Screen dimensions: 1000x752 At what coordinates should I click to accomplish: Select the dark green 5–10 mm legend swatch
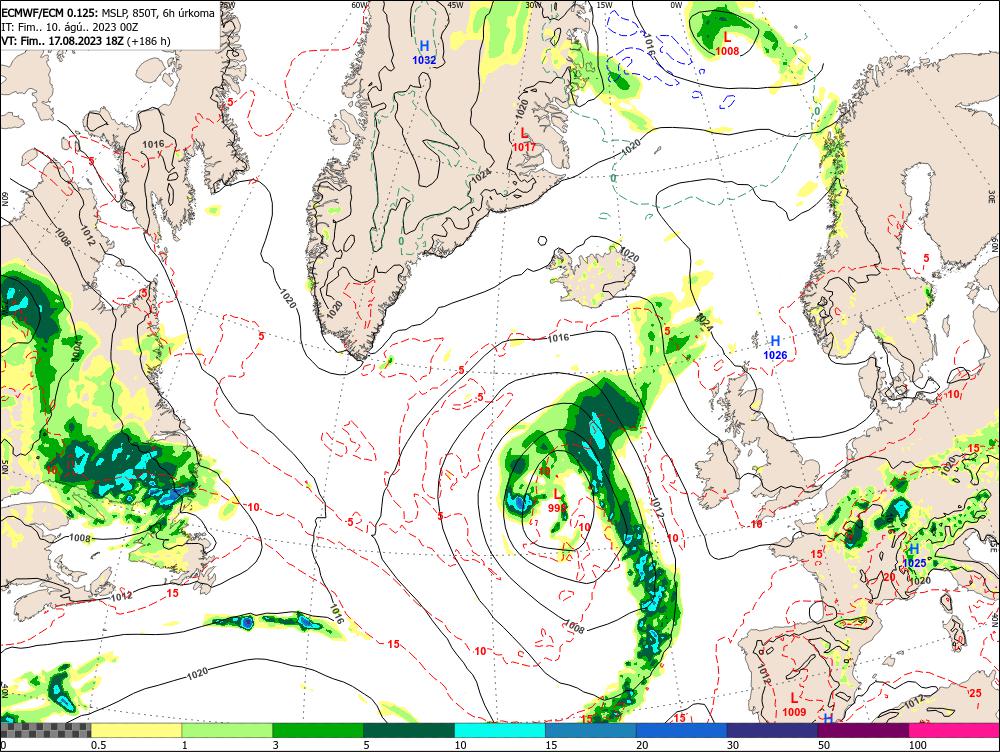pos(409,730)
